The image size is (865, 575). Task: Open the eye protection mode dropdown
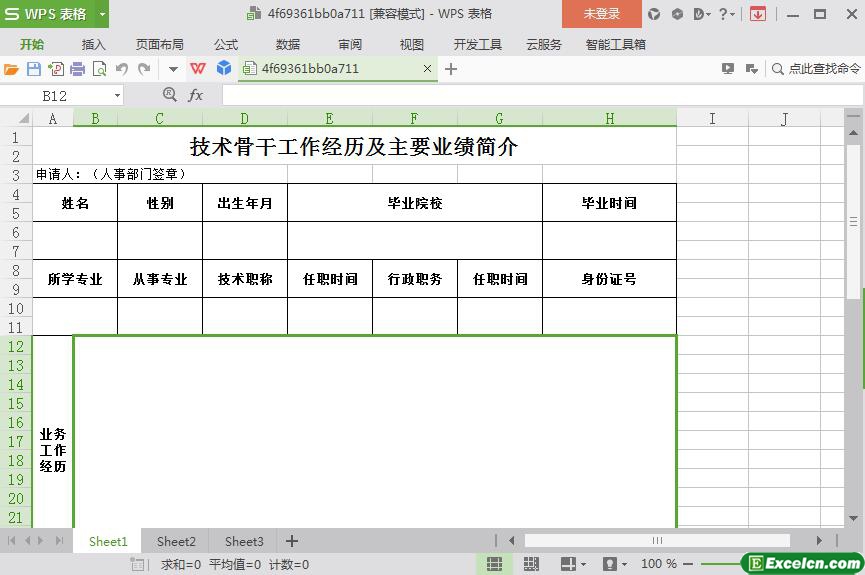(x=624, y=564)
